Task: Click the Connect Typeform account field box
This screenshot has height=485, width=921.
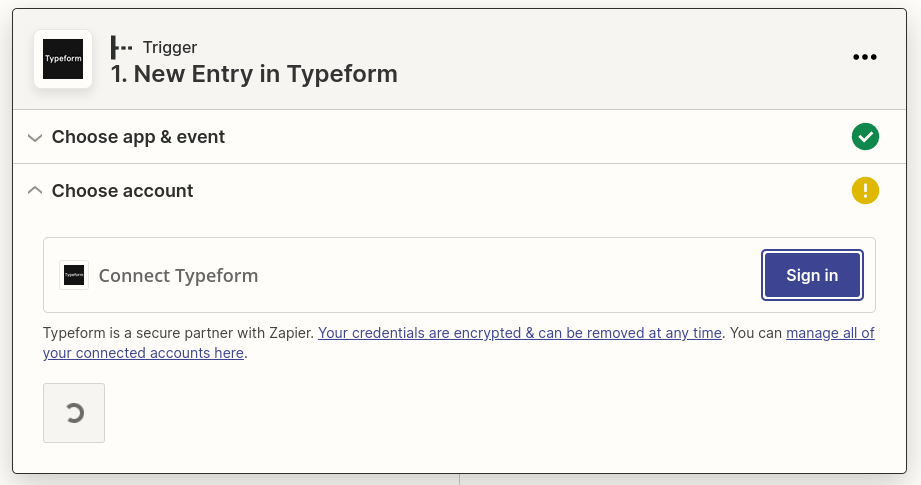Action: click(x=459, y=275)
